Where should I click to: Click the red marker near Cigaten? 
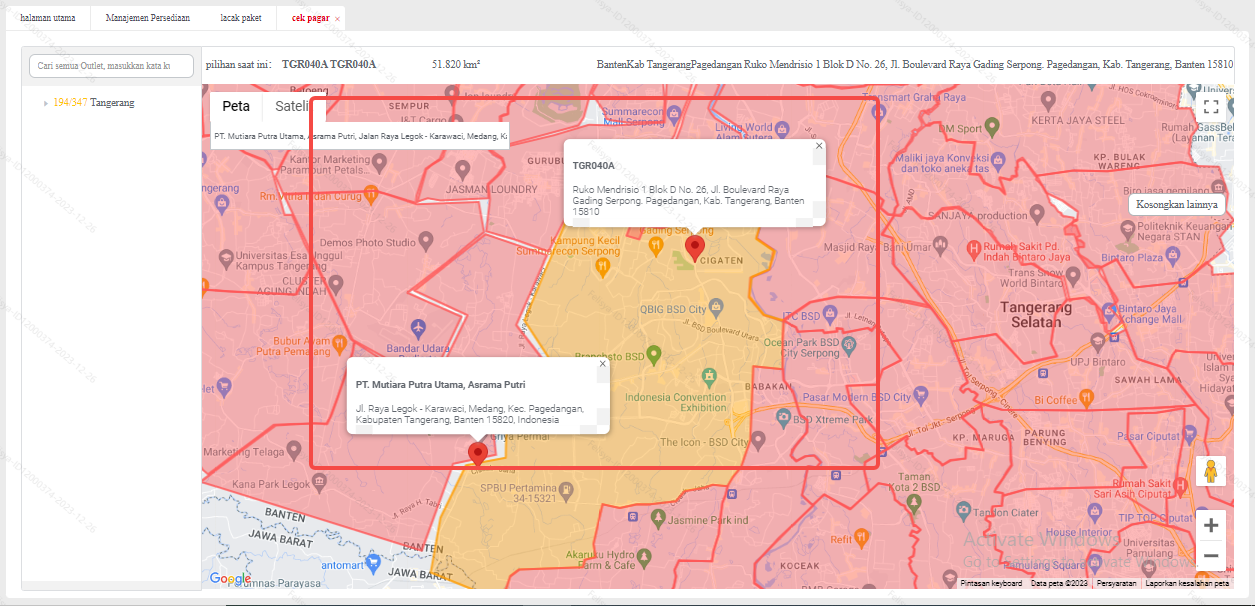(694, 248)
